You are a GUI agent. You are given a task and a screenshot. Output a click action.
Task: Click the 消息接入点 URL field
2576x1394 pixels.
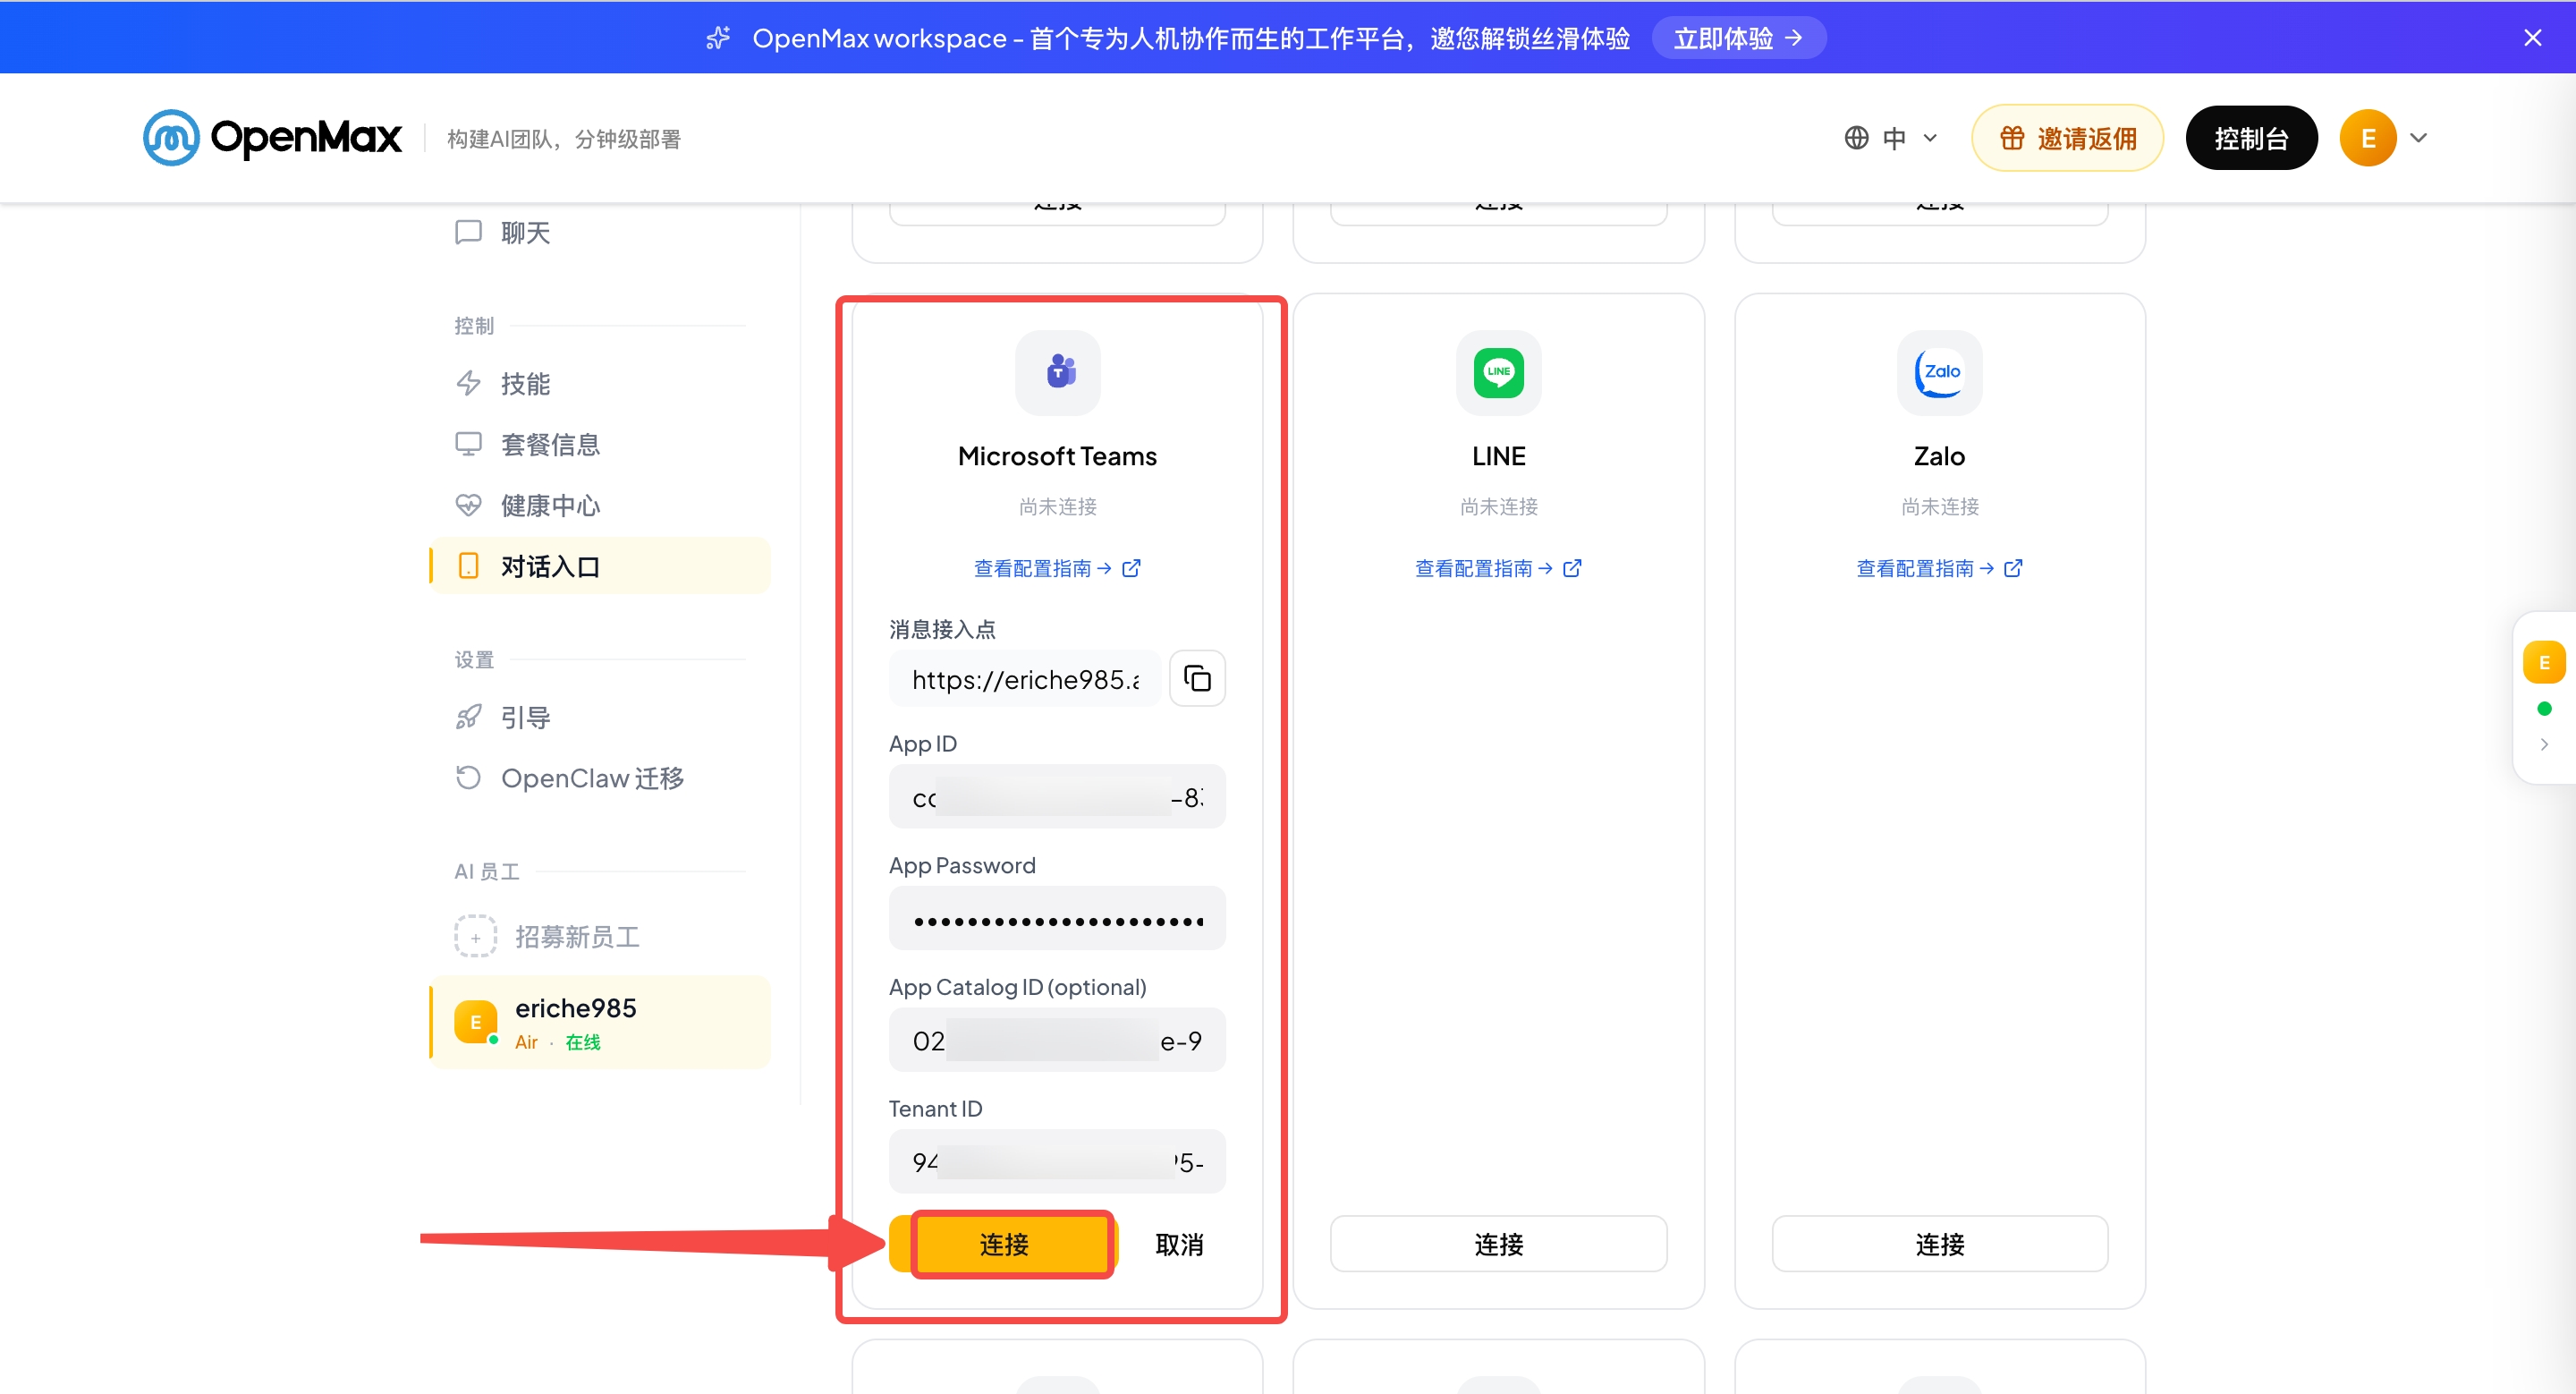(x=1024, y=679)
